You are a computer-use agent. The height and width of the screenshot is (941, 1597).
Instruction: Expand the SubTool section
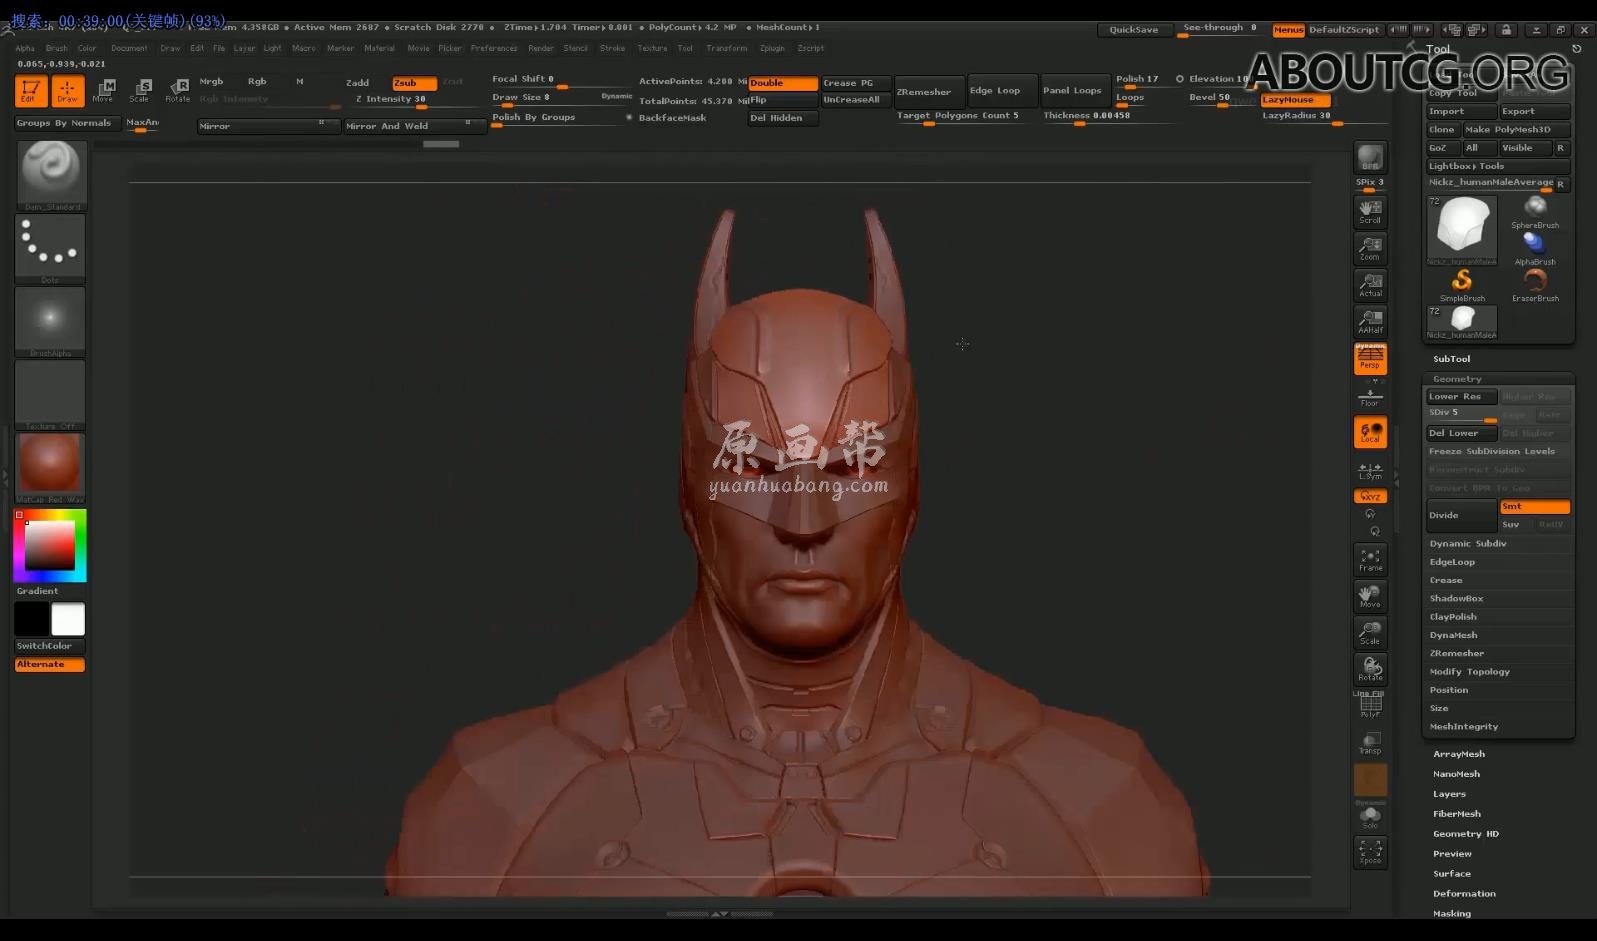click(1451, 359)
